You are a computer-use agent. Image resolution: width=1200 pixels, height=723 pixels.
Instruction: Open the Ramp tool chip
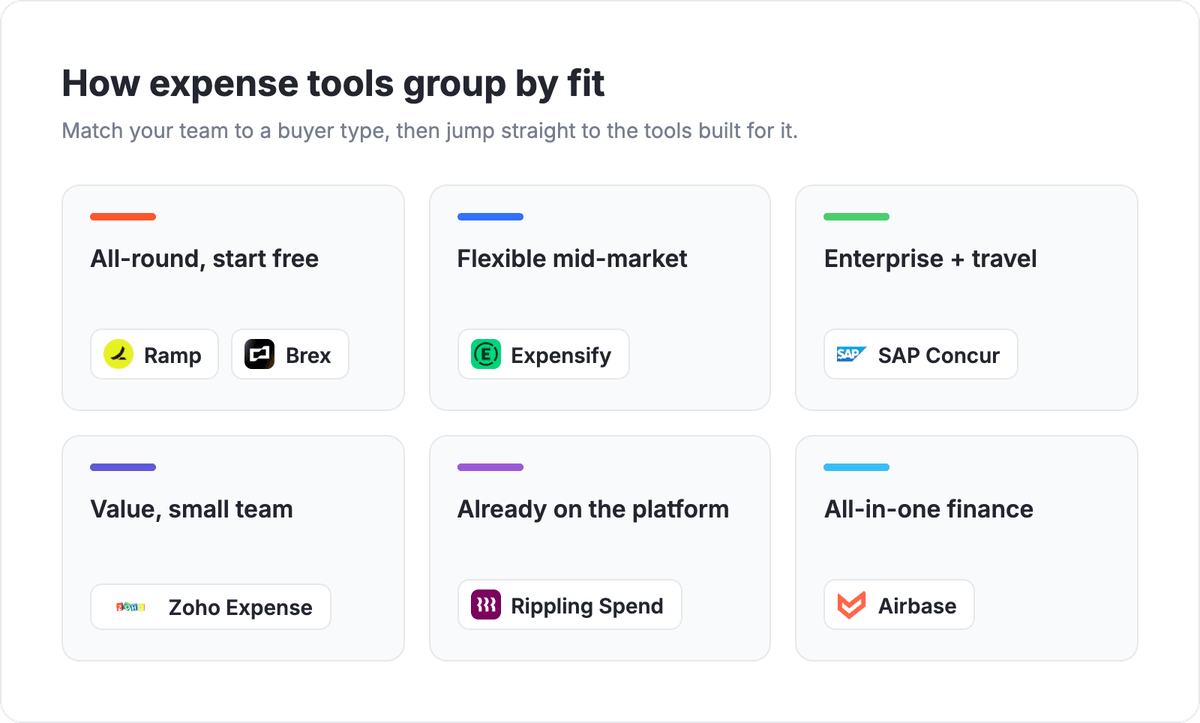click(x=155, y=354)
